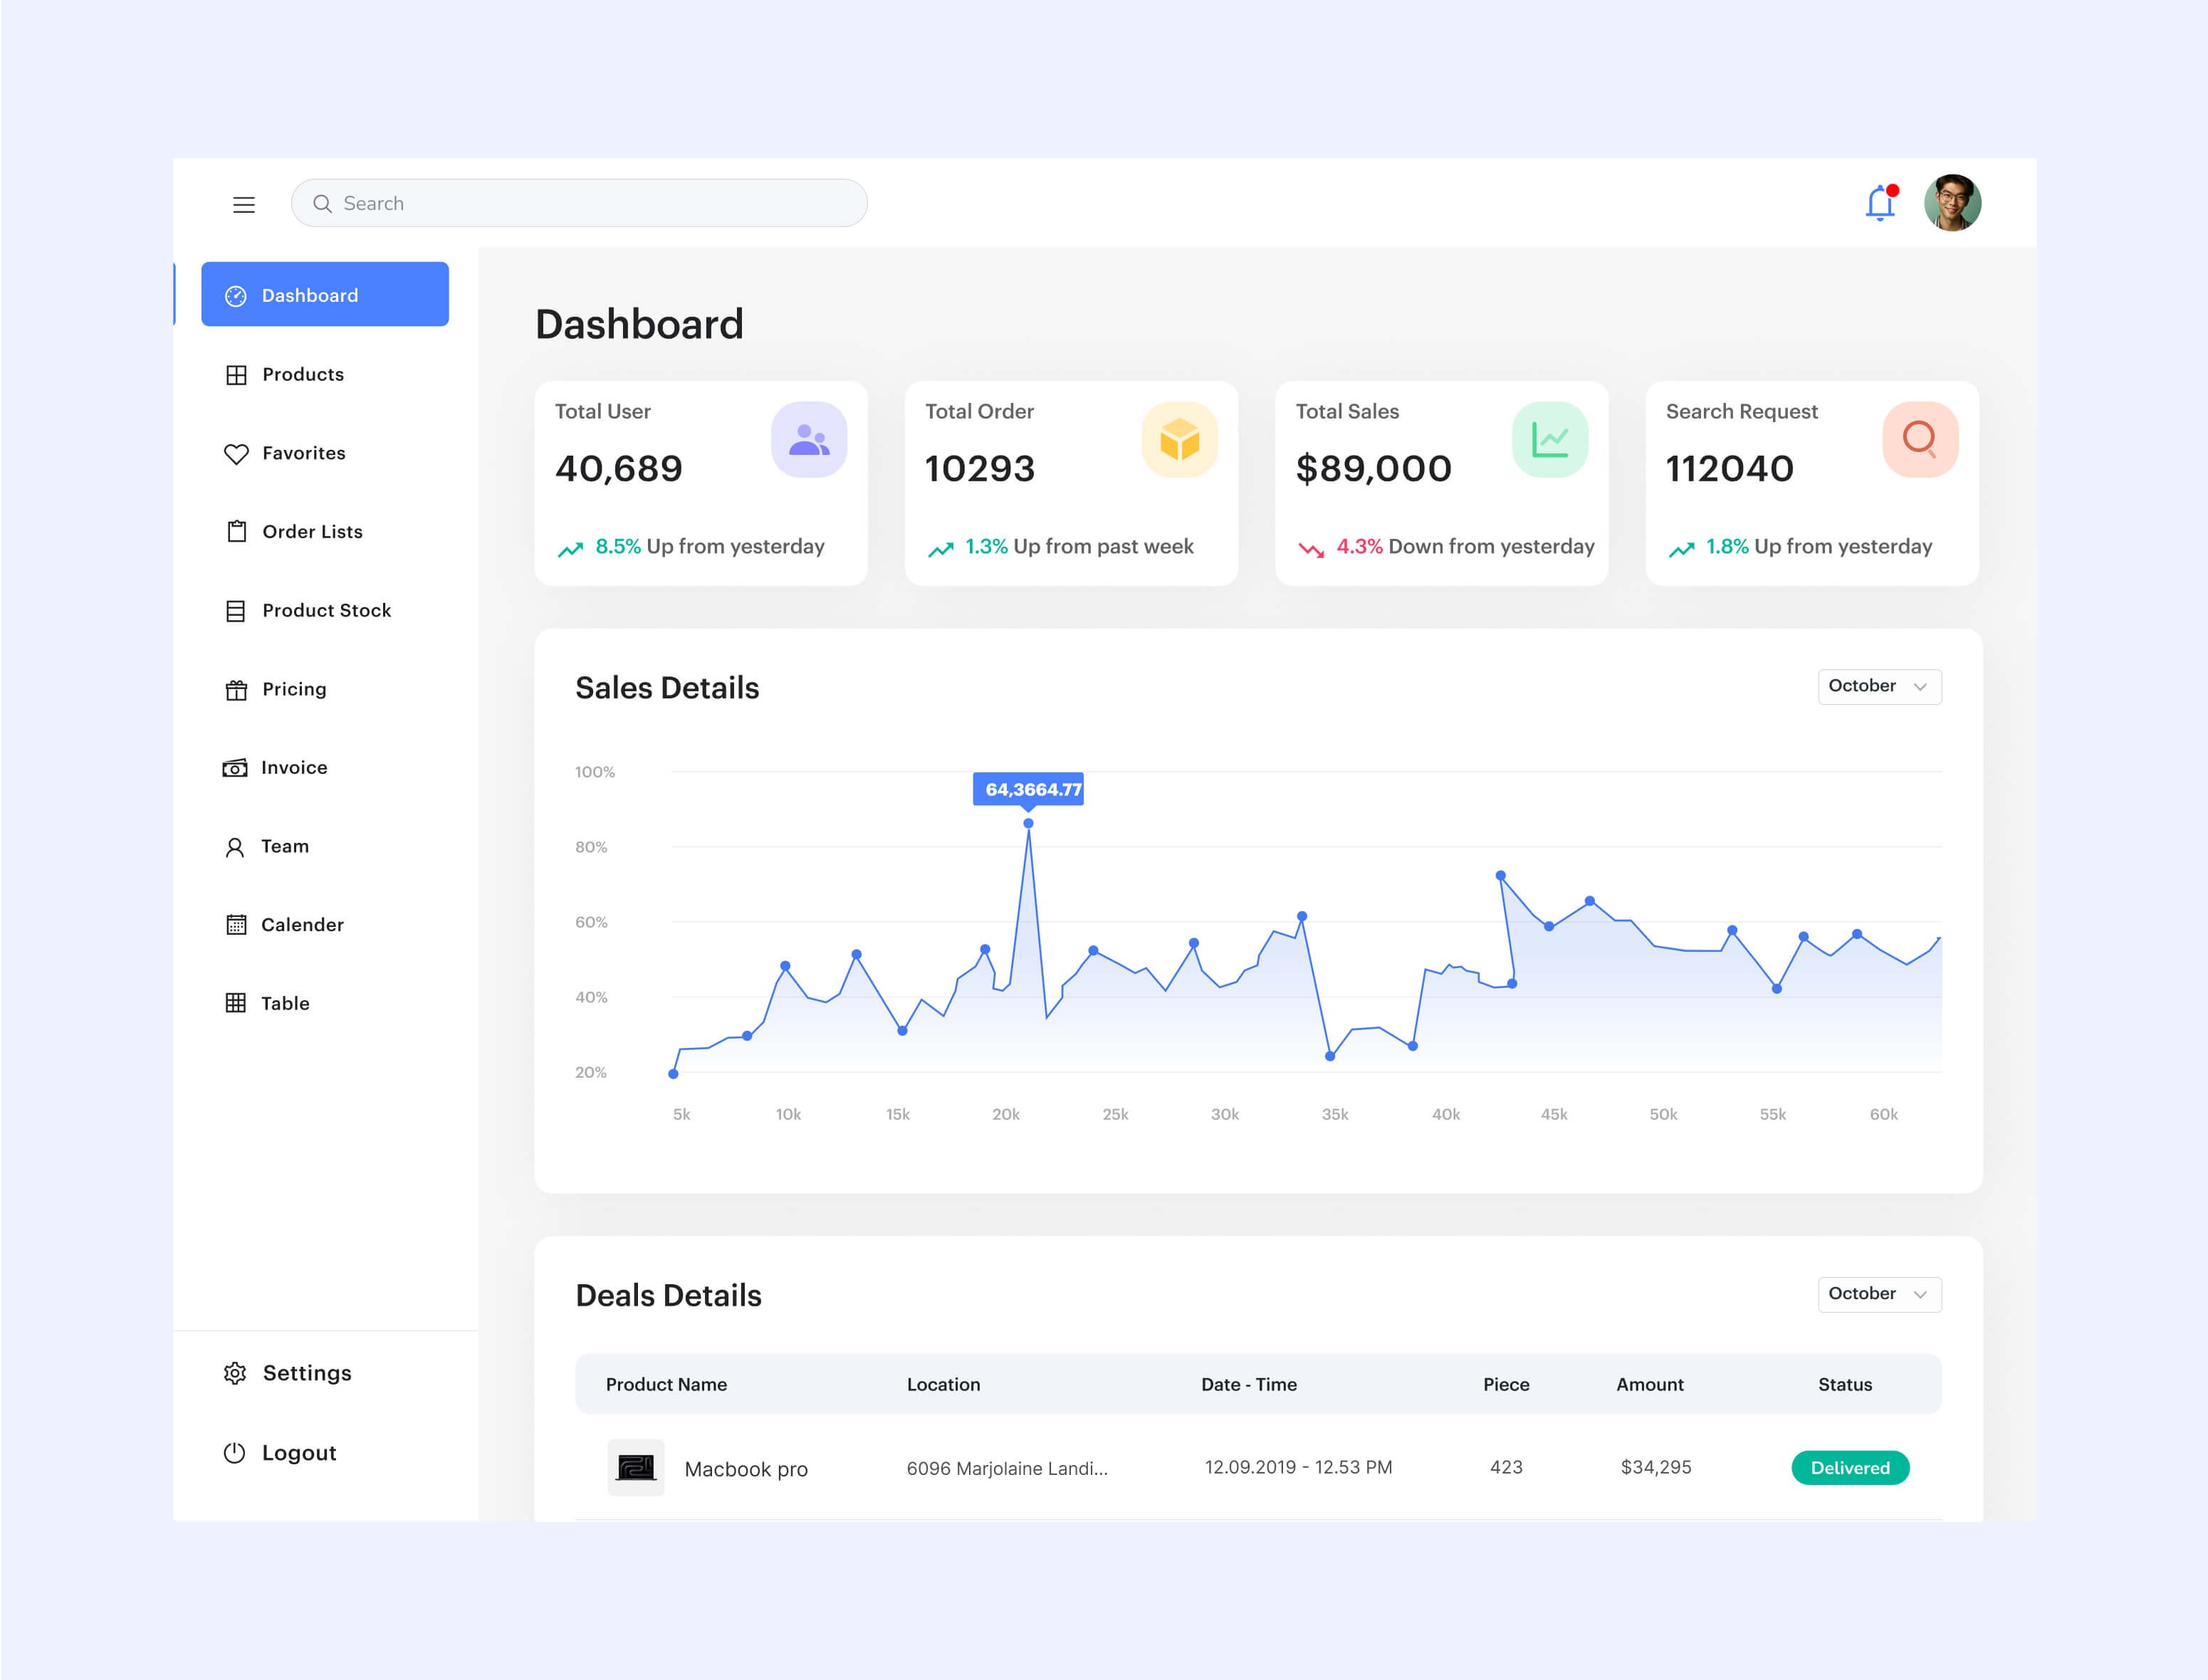Viewport: 2208px width, 1680px height.
Task: Click the Delivered status badge
Action: click(1850, 1468)
